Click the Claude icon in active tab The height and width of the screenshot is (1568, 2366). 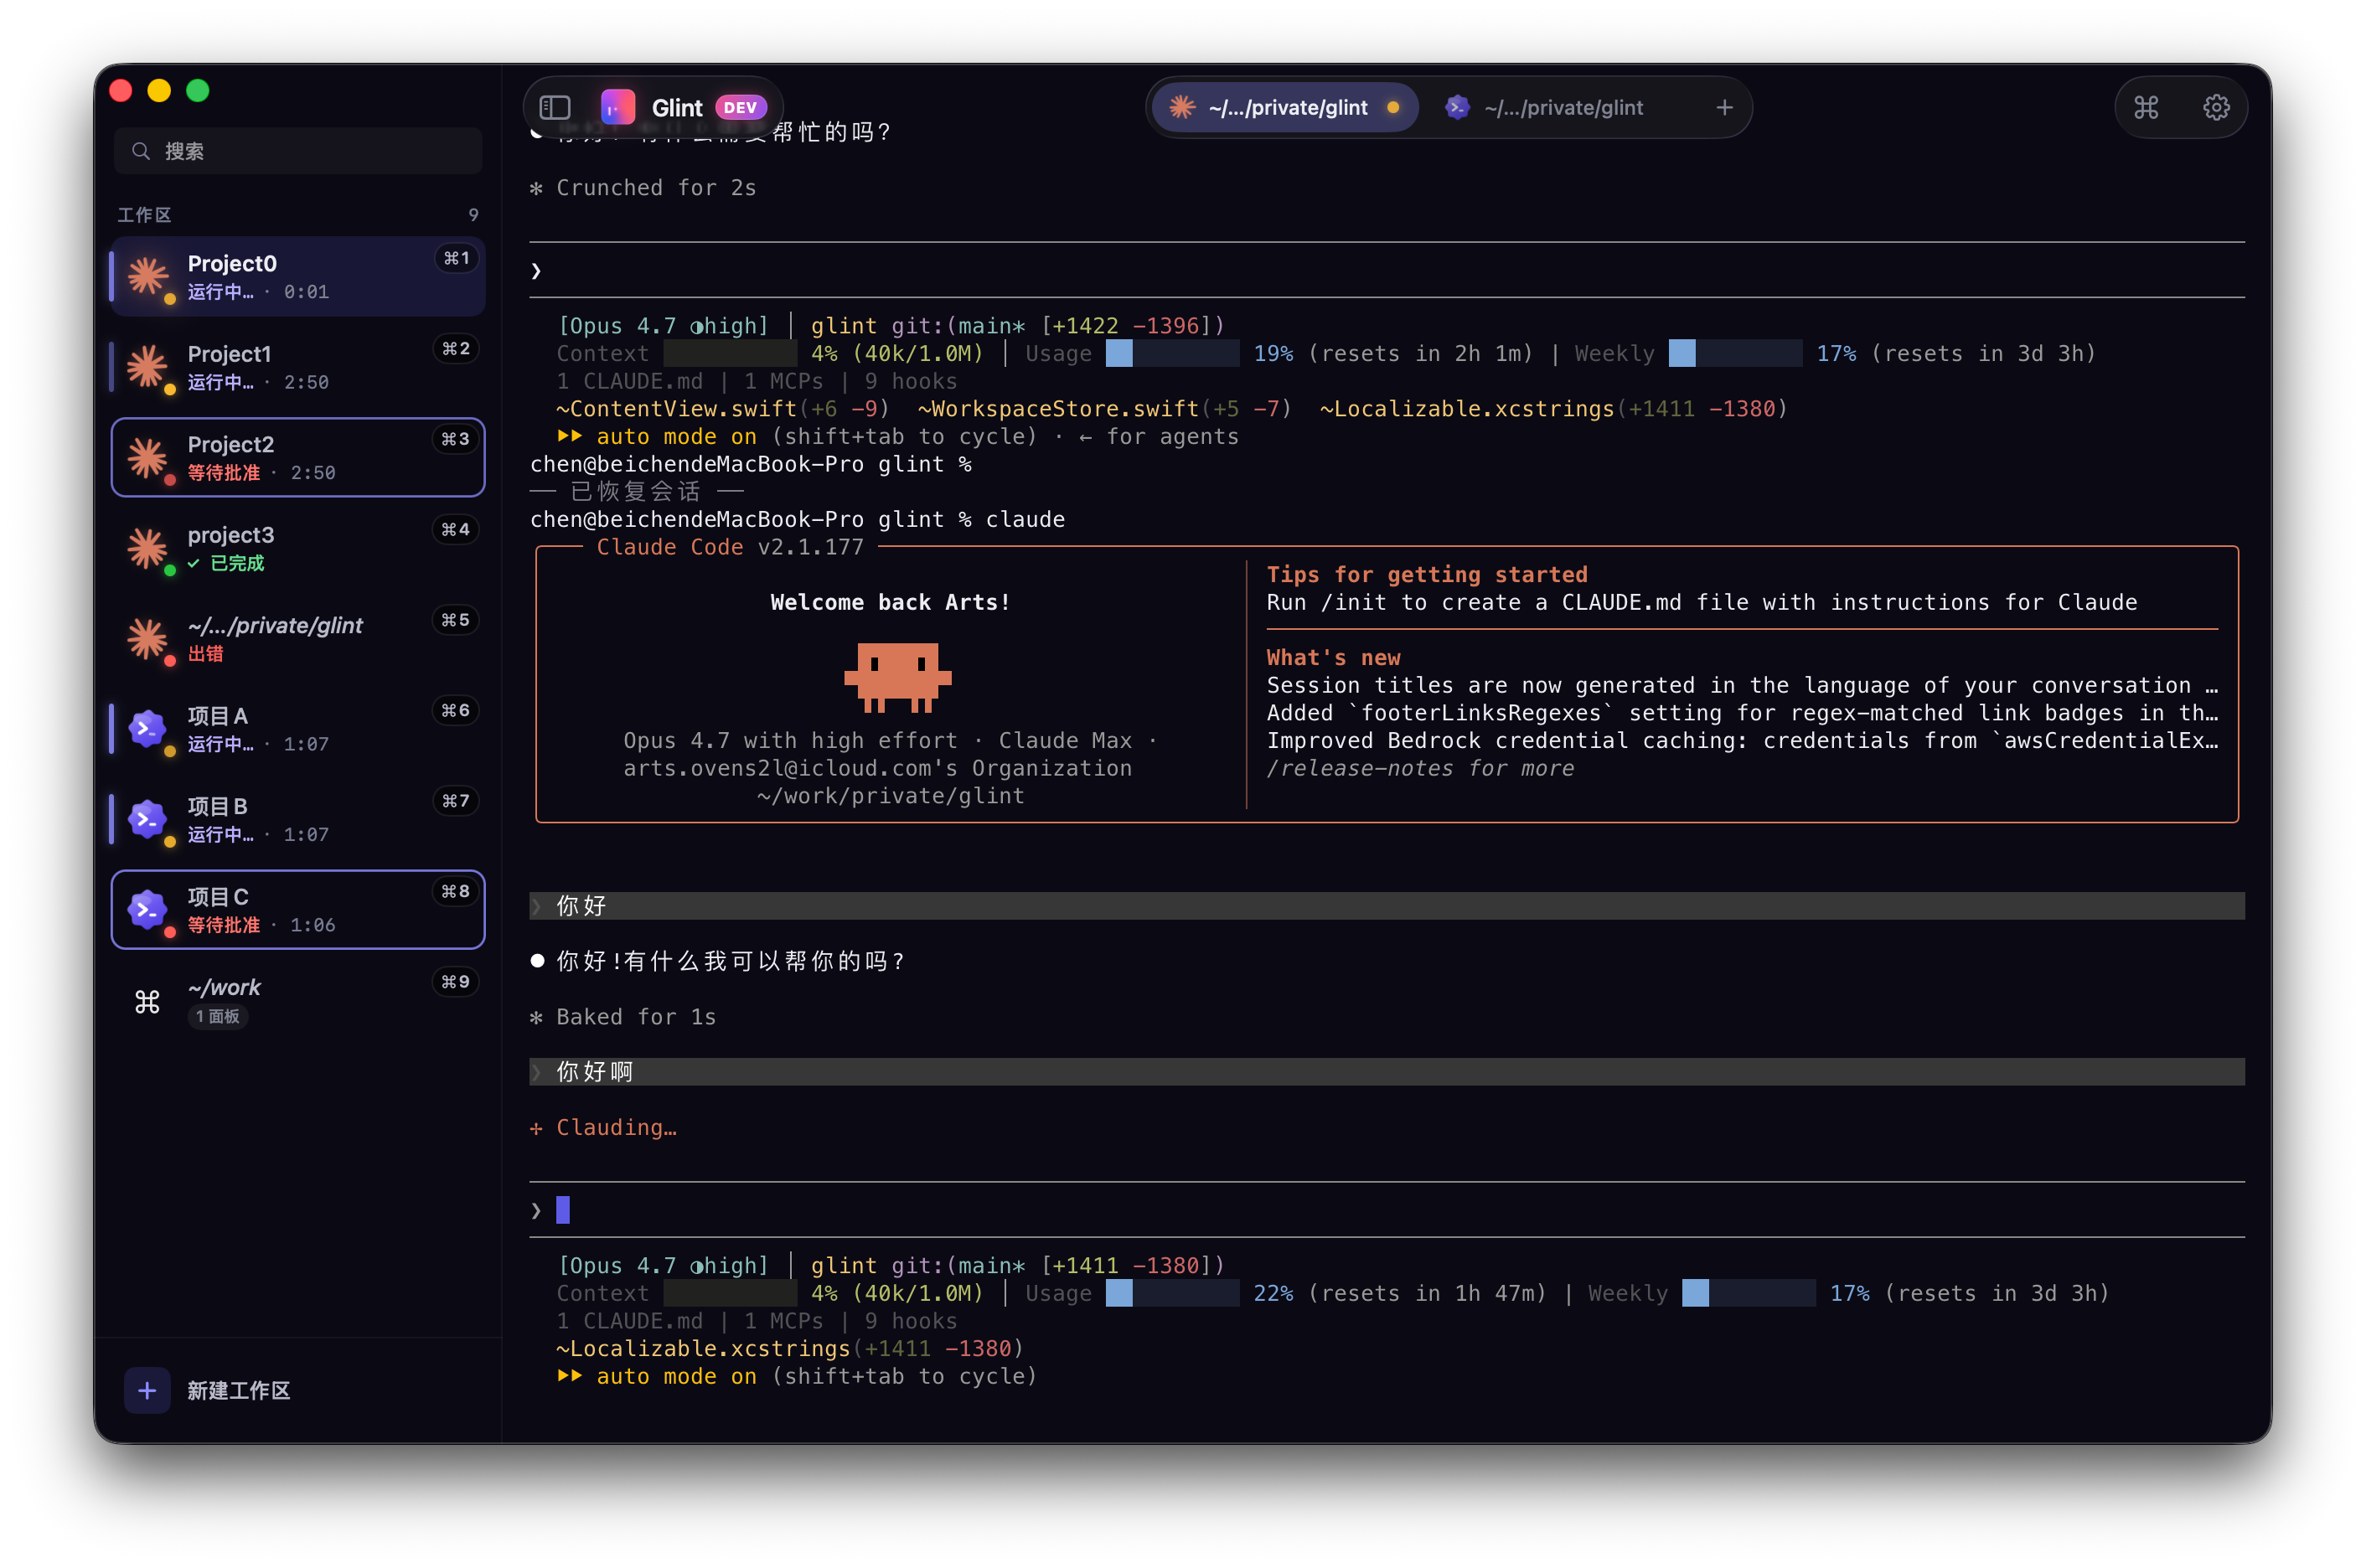[x=1182, y=107]
